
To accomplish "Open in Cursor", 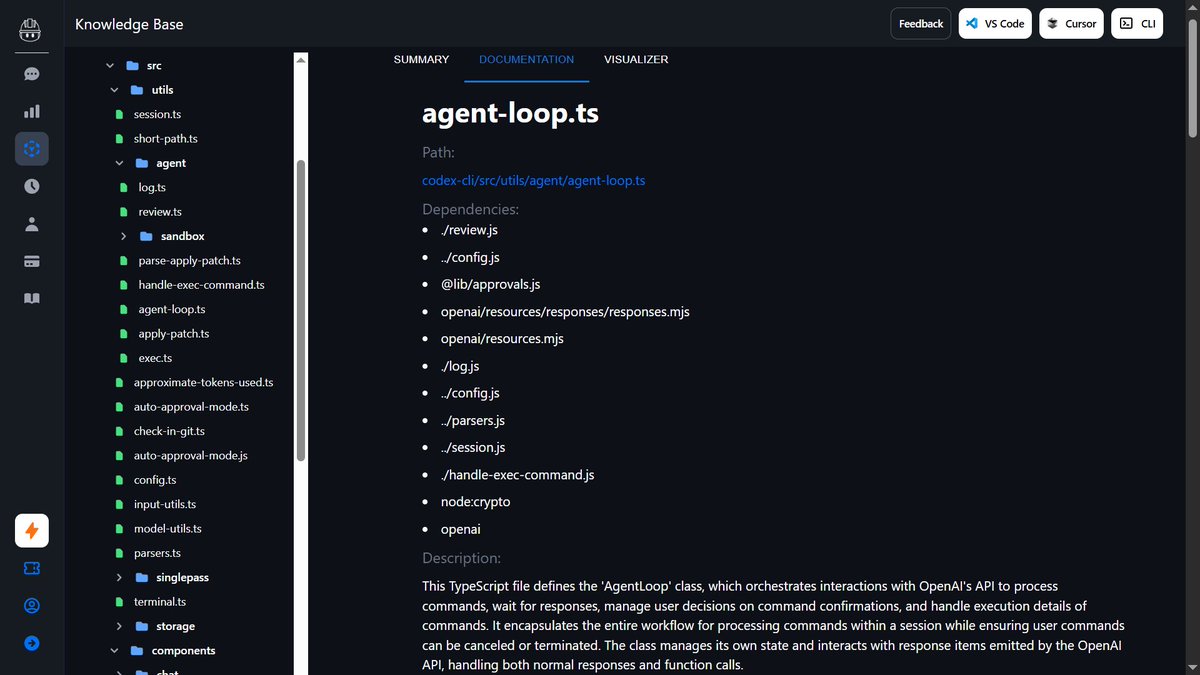I will [x=1071, y=23].
